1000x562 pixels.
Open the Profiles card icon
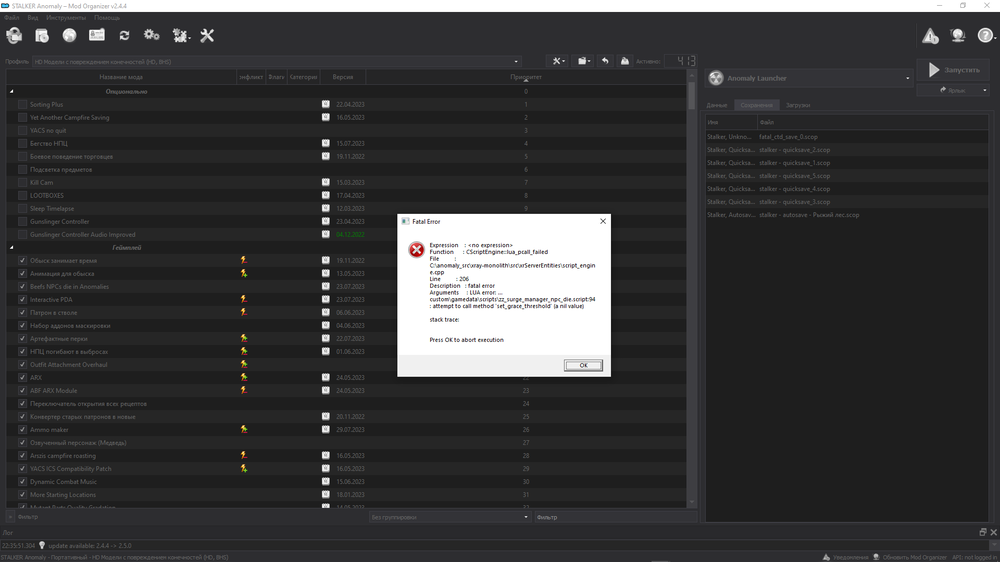[x=97, y=36]
